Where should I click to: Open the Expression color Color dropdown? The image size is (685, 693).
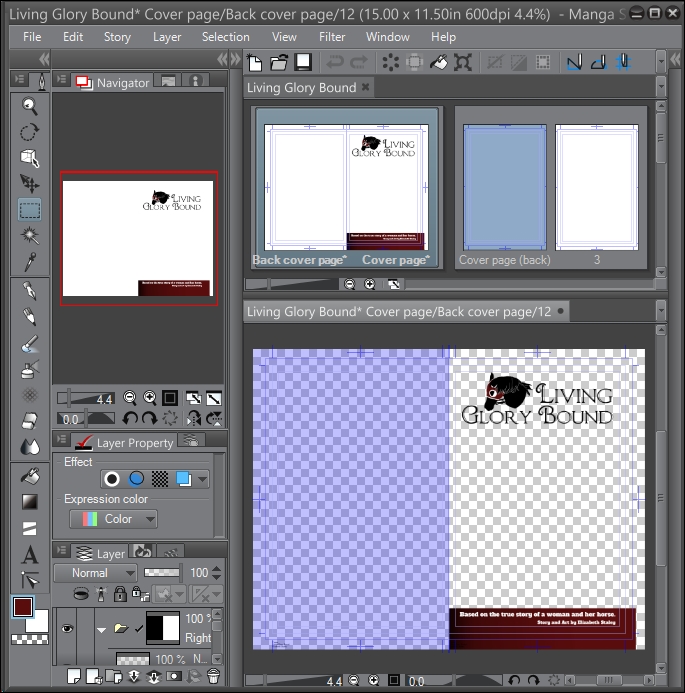coord(113,519)
